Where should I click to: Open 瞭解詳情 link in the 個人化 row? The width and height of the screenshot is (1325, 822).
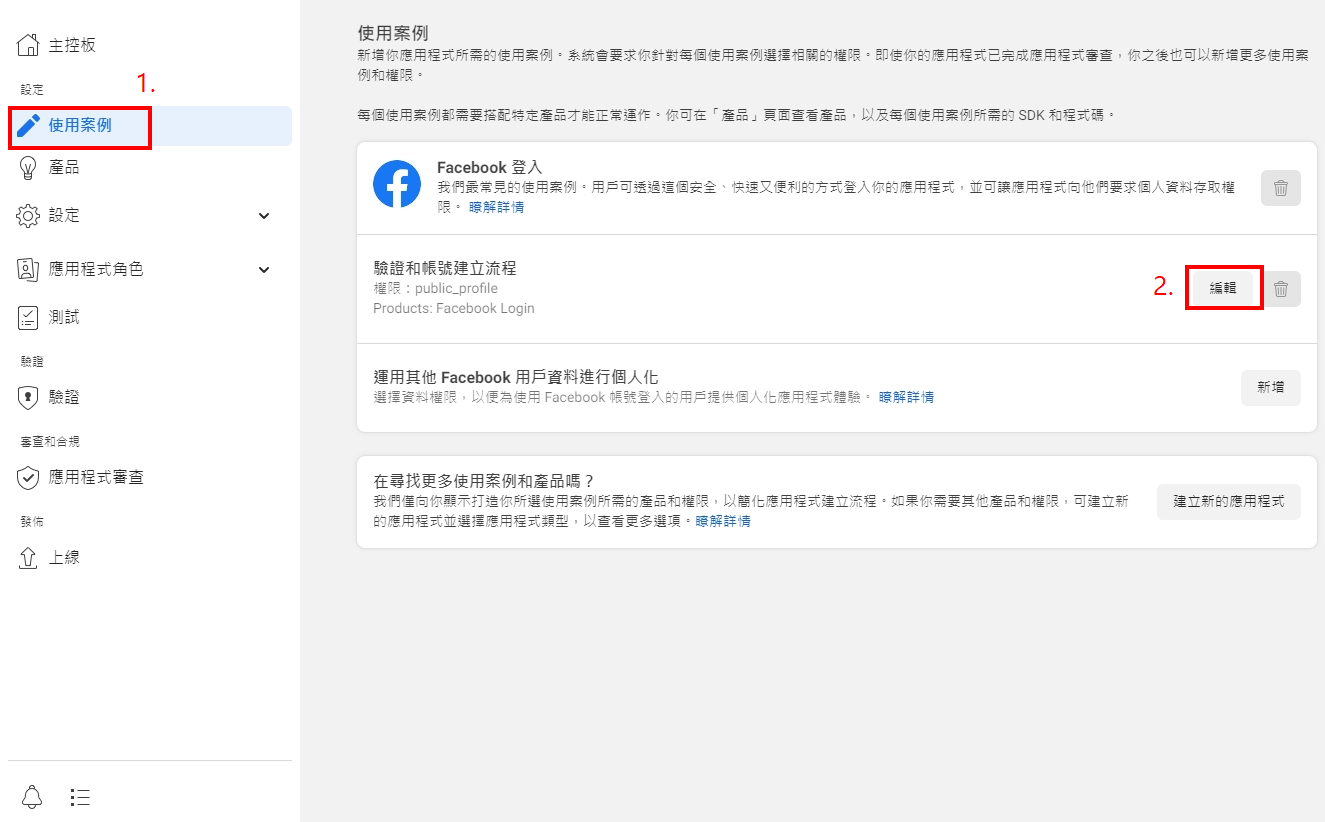click(906, 397)
